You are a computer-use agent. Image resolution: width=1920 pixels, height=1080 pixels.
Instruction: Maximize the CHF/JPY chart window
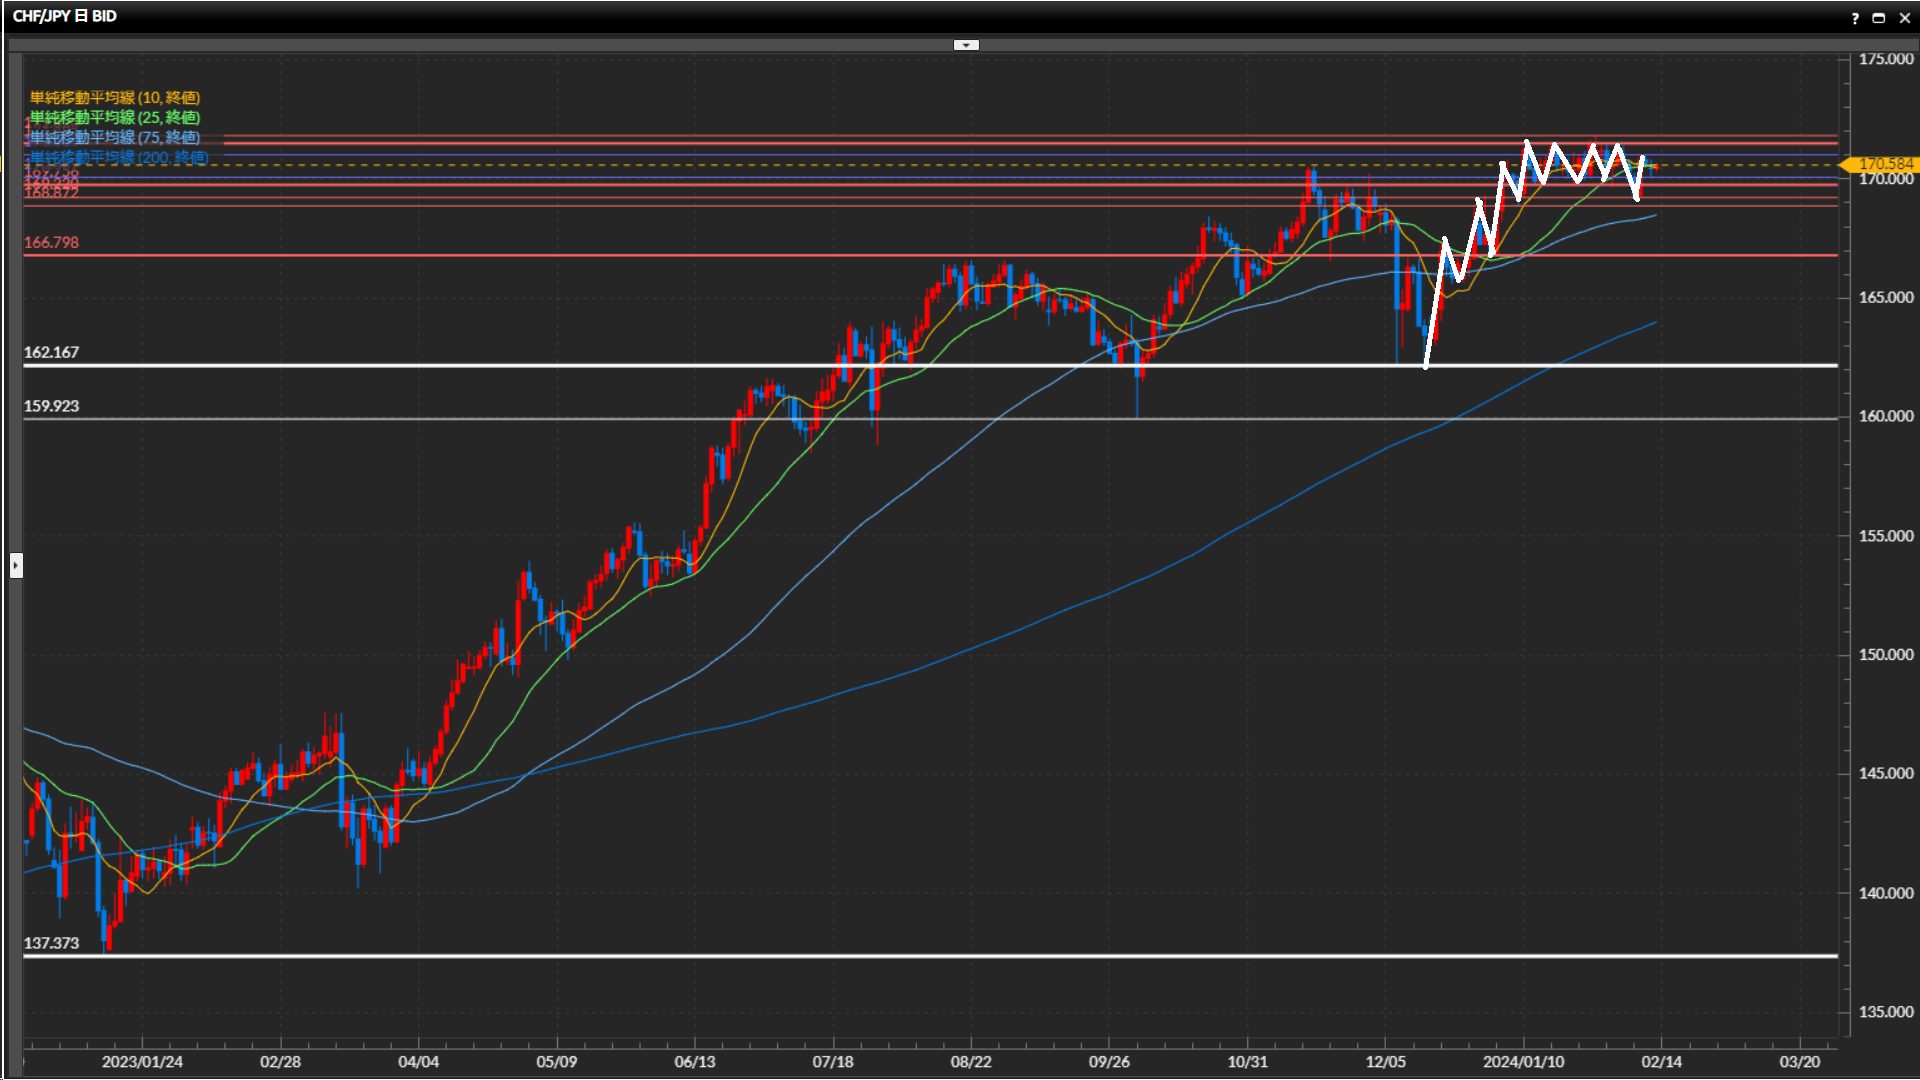1878,18
